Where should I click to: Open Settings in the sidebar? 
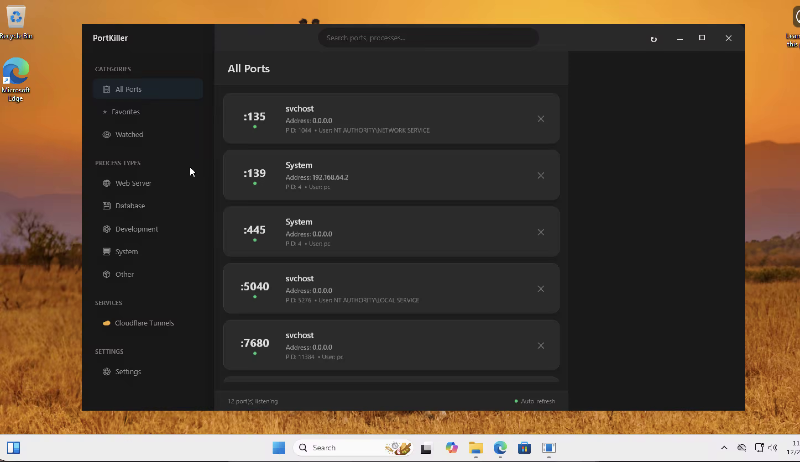[128, 371]
